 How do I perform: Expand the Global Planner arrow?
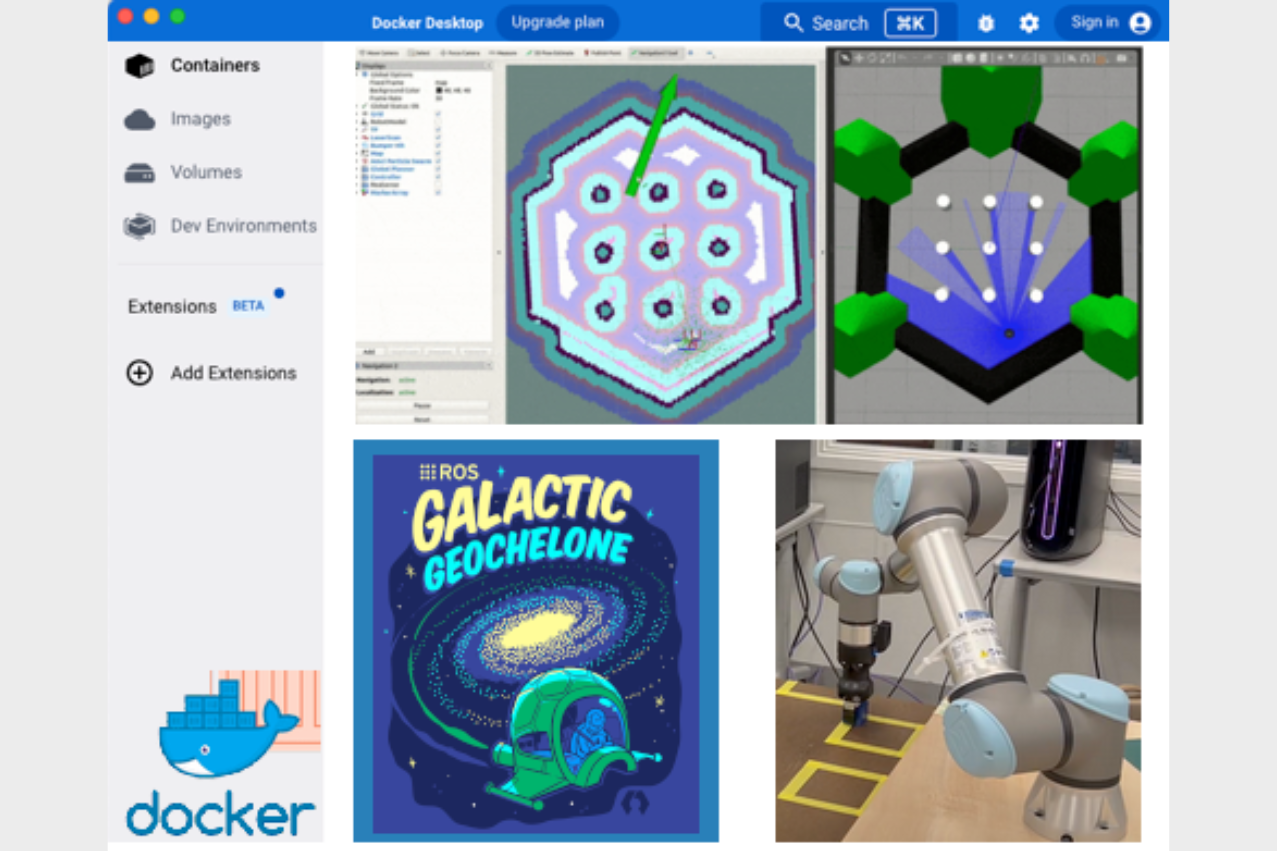pyautogui.click(x=359, y=169)
